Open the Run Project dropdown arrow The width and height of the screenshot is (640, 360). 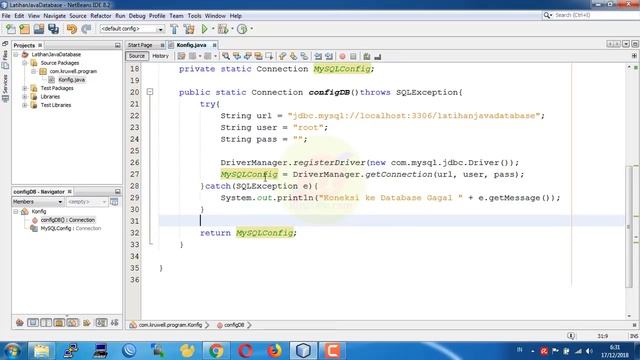coord(213,29)
